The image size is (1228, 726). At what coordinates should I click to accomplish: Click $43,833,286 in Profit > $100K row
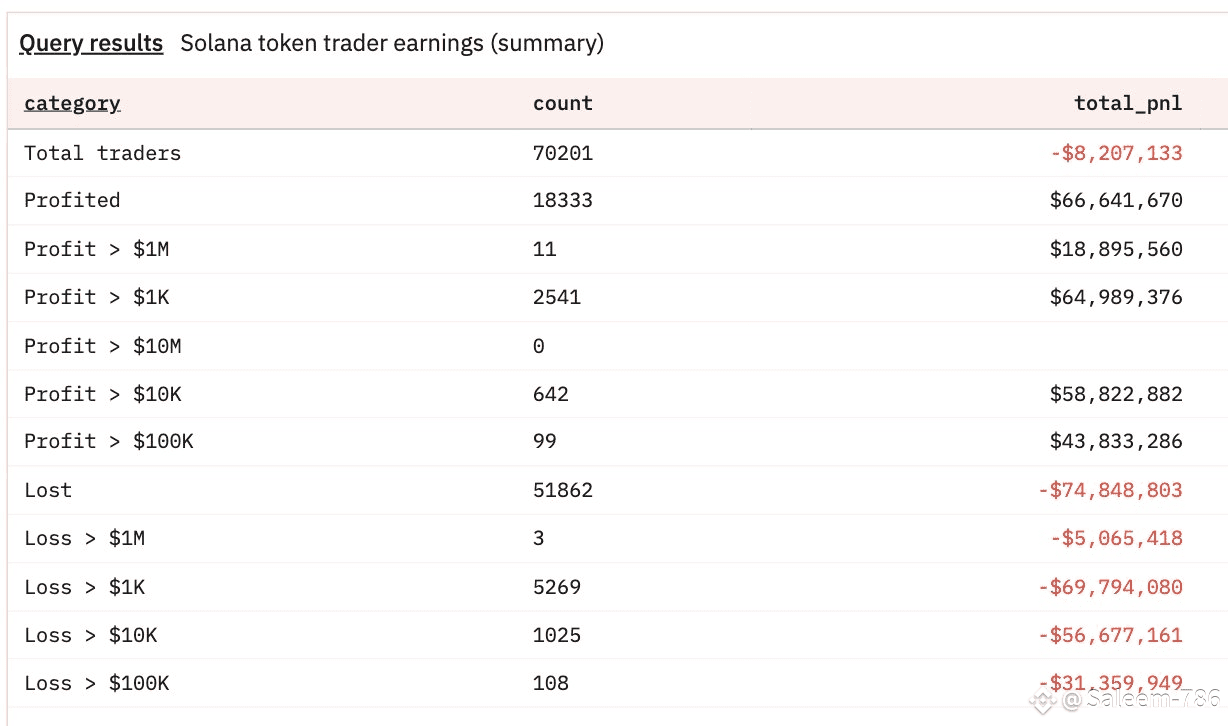click(1116, 441)
